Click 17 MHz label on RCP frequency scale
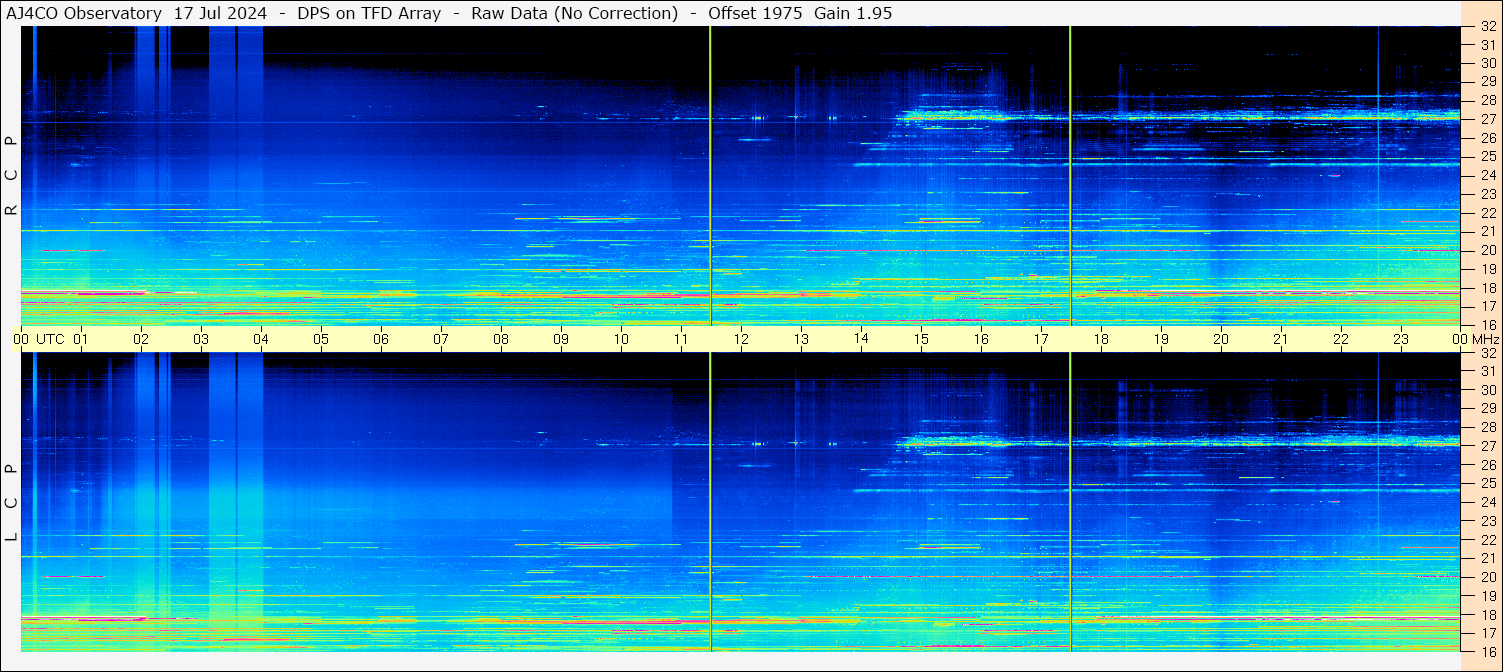 pos(1487,306)
